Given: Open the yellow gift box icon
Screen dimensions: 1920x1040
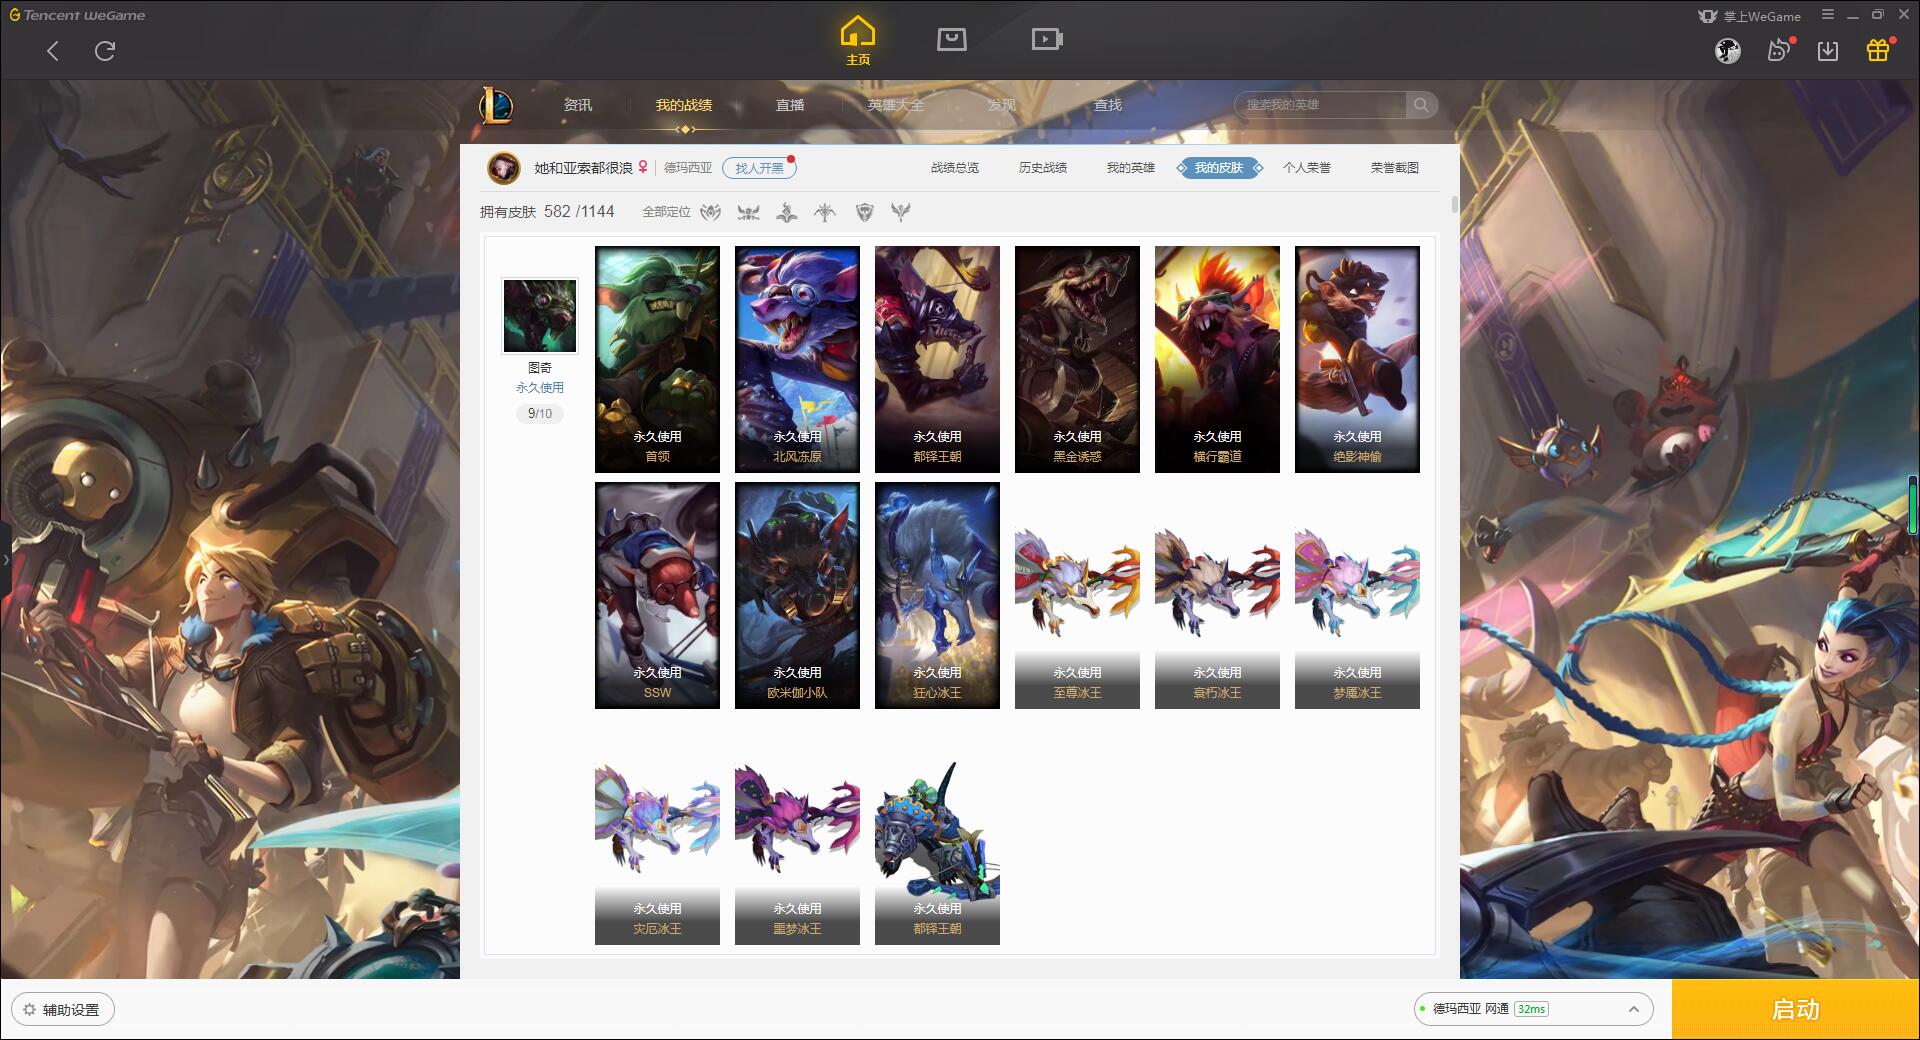Looking at the screenshot, I should pos(1878,50).
